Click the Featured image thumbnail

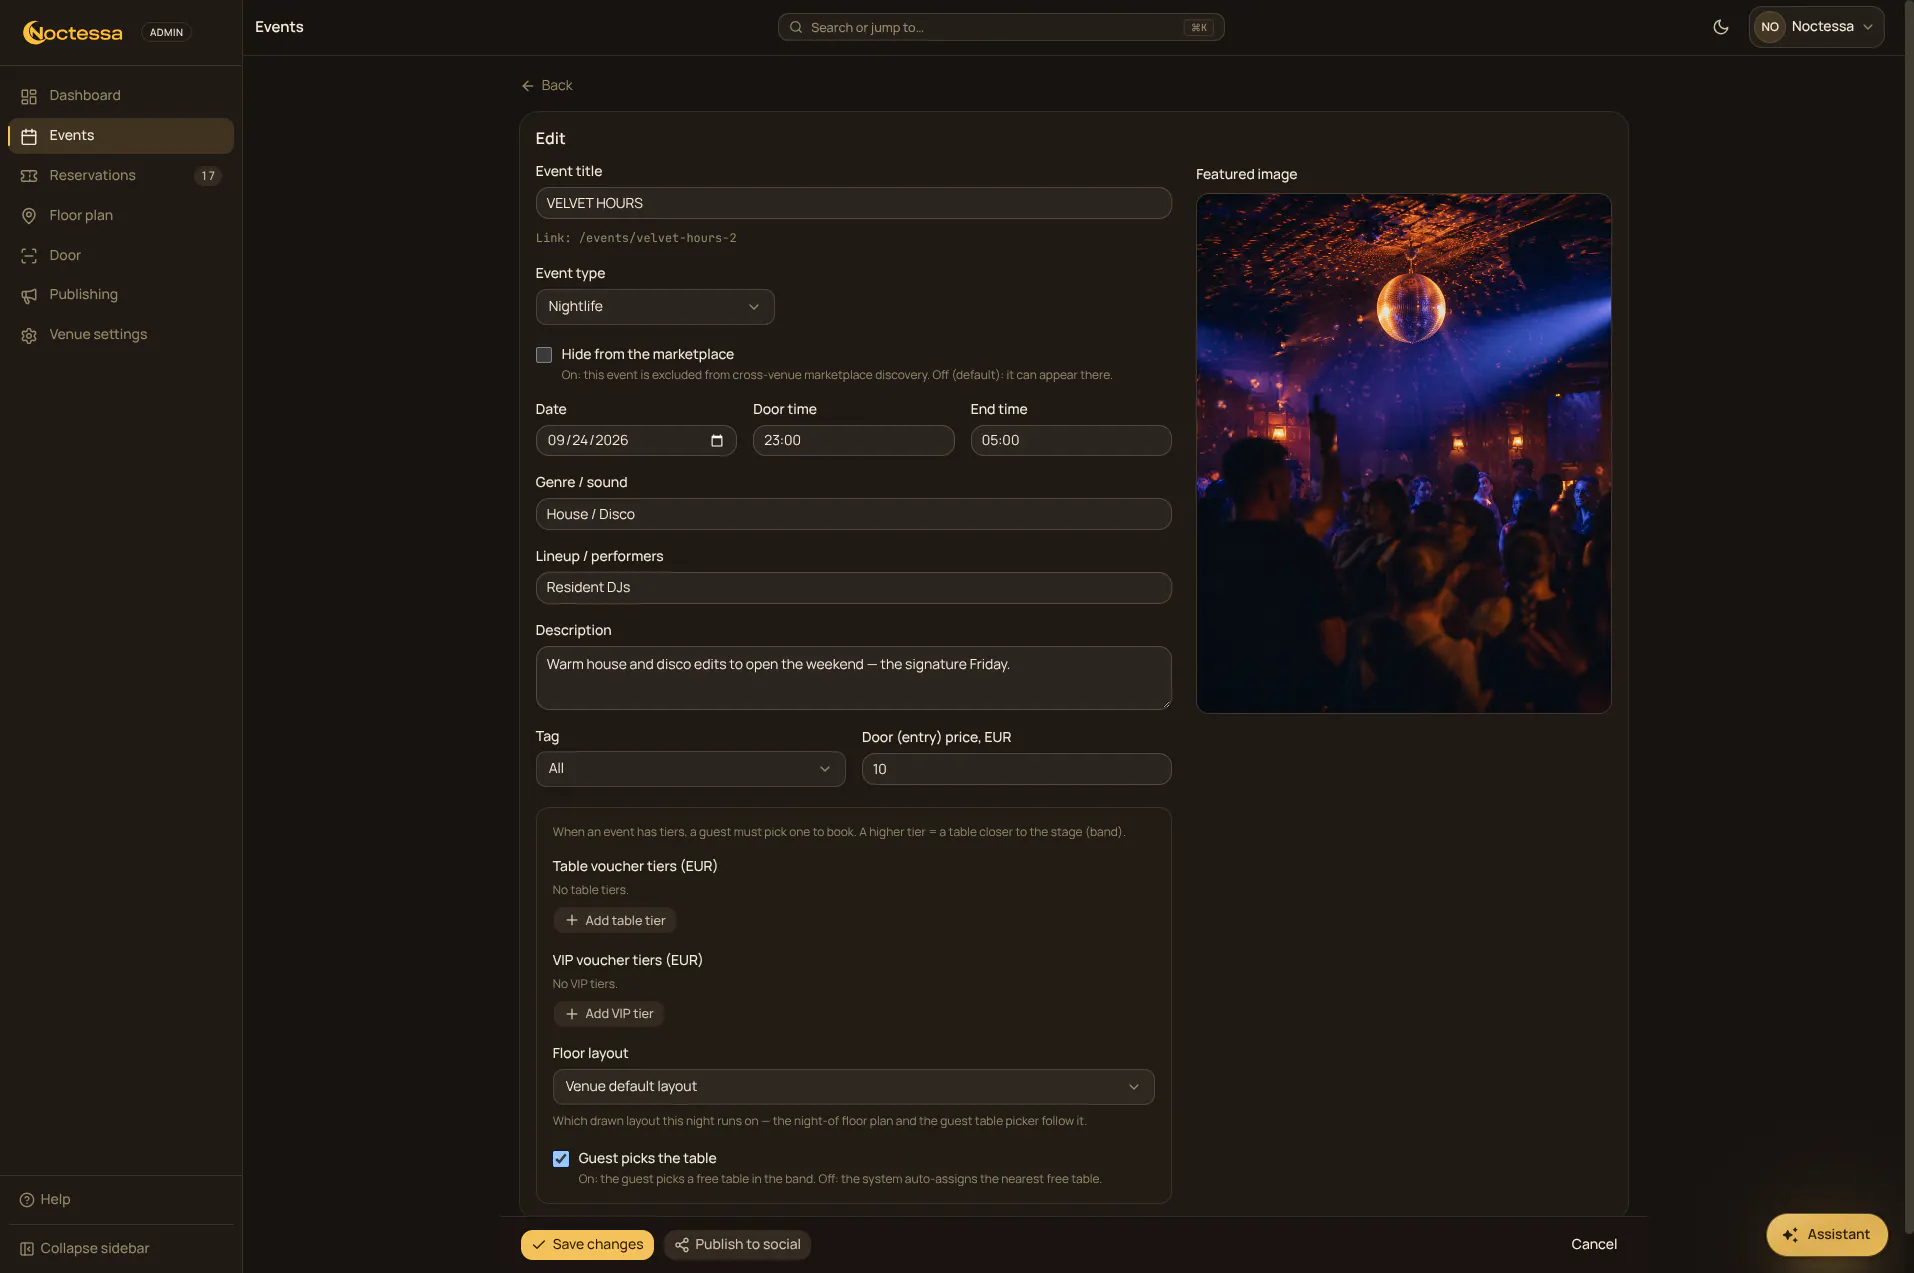(1403, 453)
